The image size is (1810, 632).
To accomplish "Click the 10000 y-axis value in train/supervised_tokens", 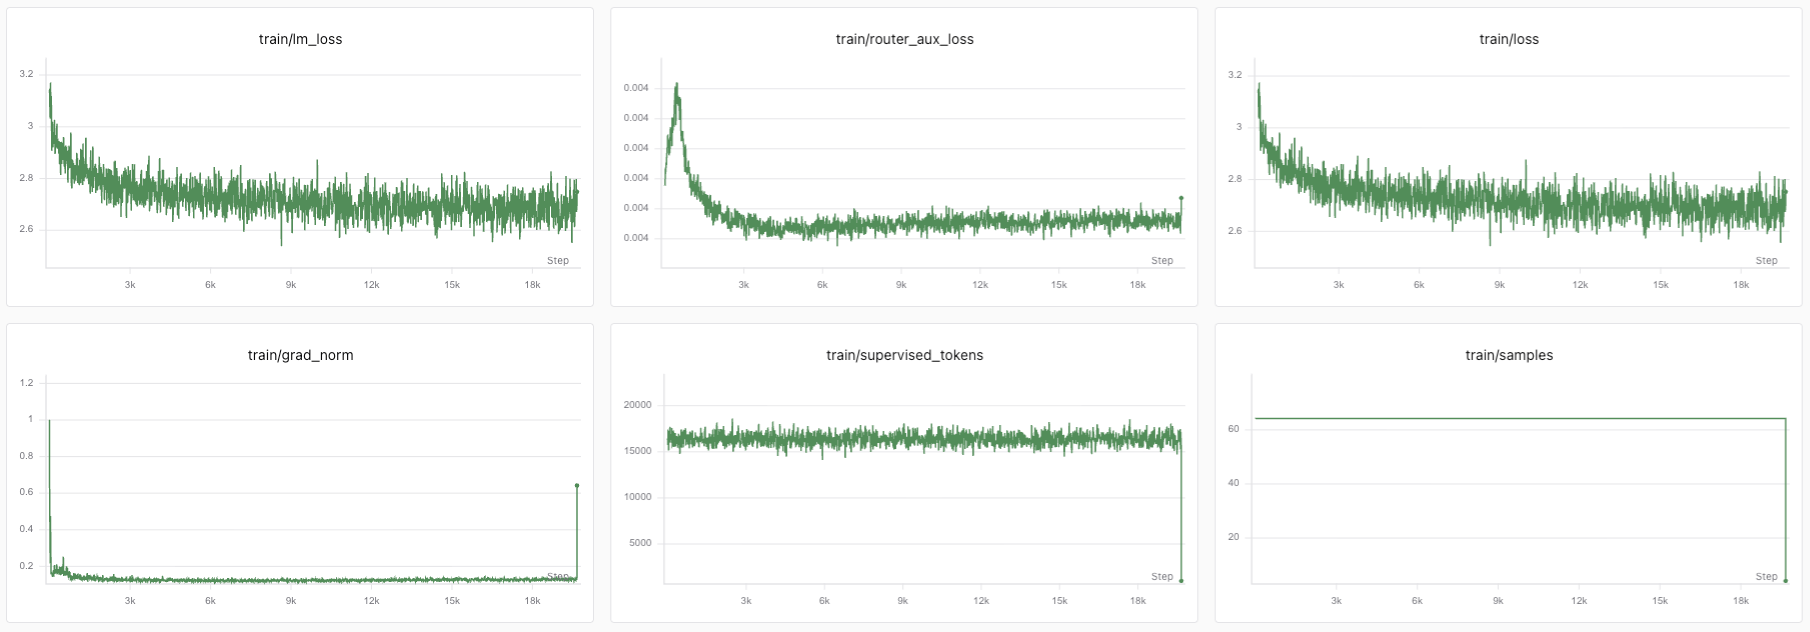I will coord(637,497).
